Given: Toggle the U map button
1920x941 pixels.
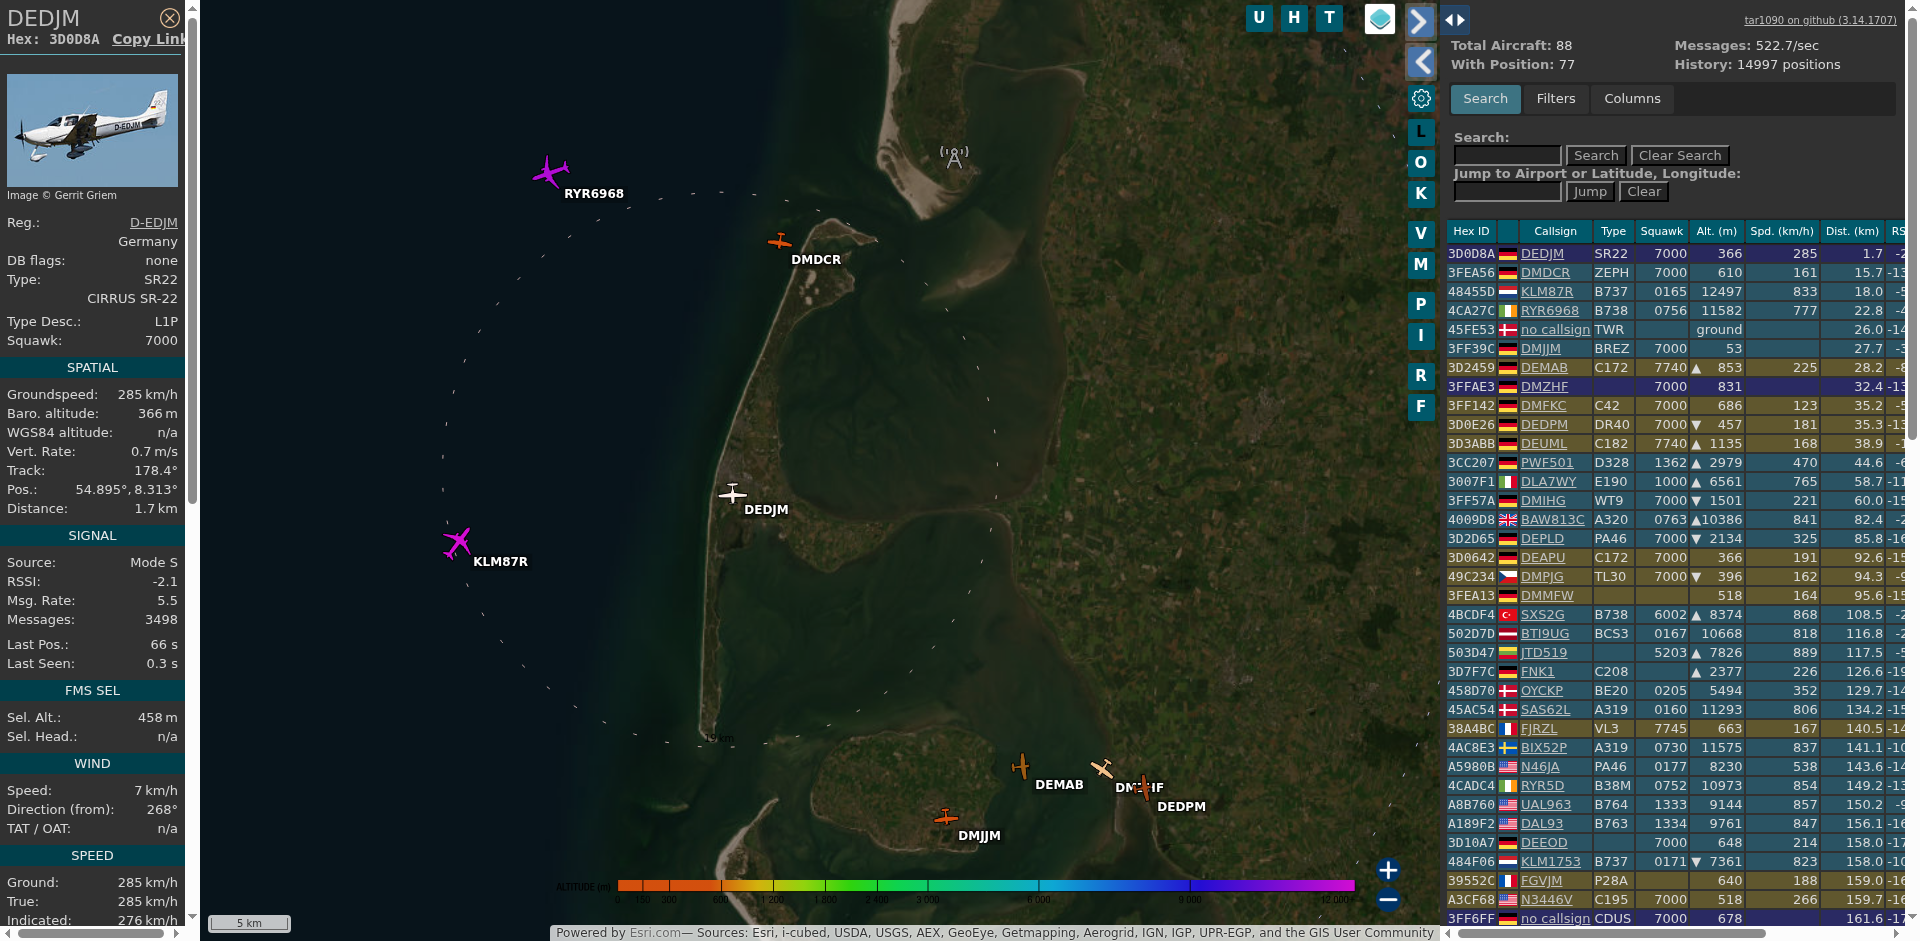Looking at the screenshot, I should coord(1259,18).
